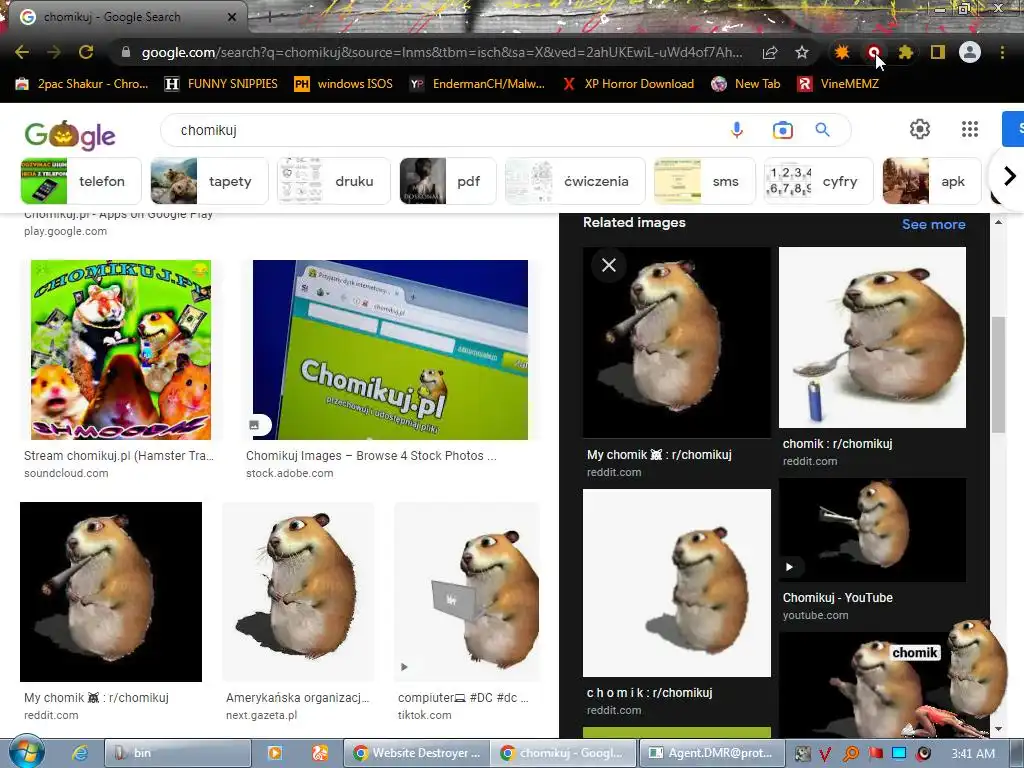Launch Internet Explorer from the taskbar
The height and width of the screenshot is (768, 1024).
(x=80, y=753)
